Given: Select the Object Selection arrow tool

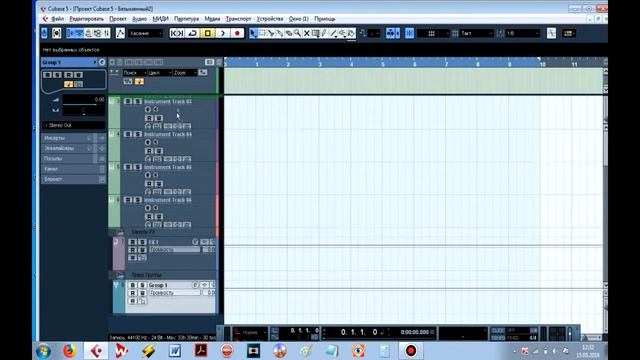Looking at the screenshot, I should tap(253, 33).
